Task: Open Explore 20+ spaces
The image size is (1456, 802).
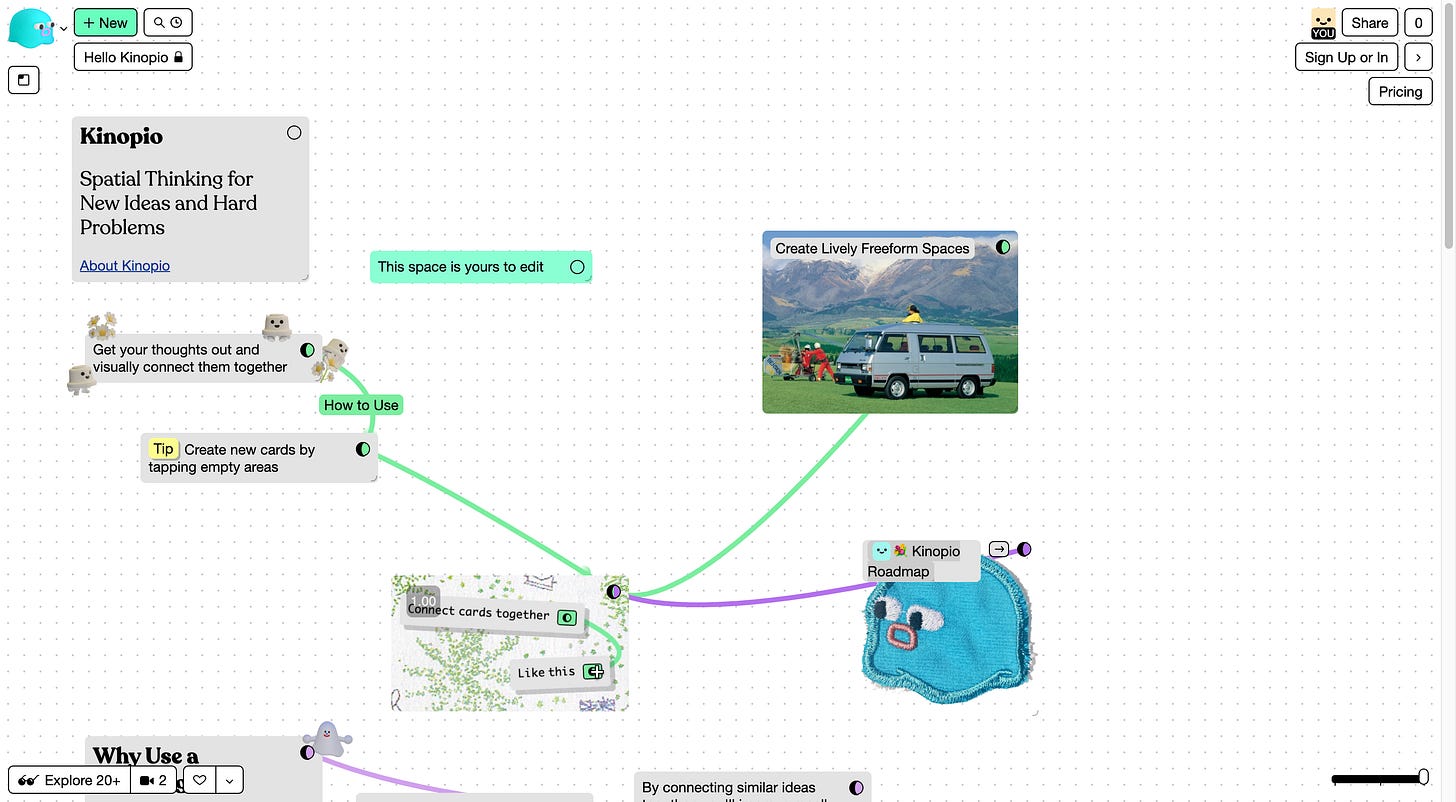Action: (70, 780)
